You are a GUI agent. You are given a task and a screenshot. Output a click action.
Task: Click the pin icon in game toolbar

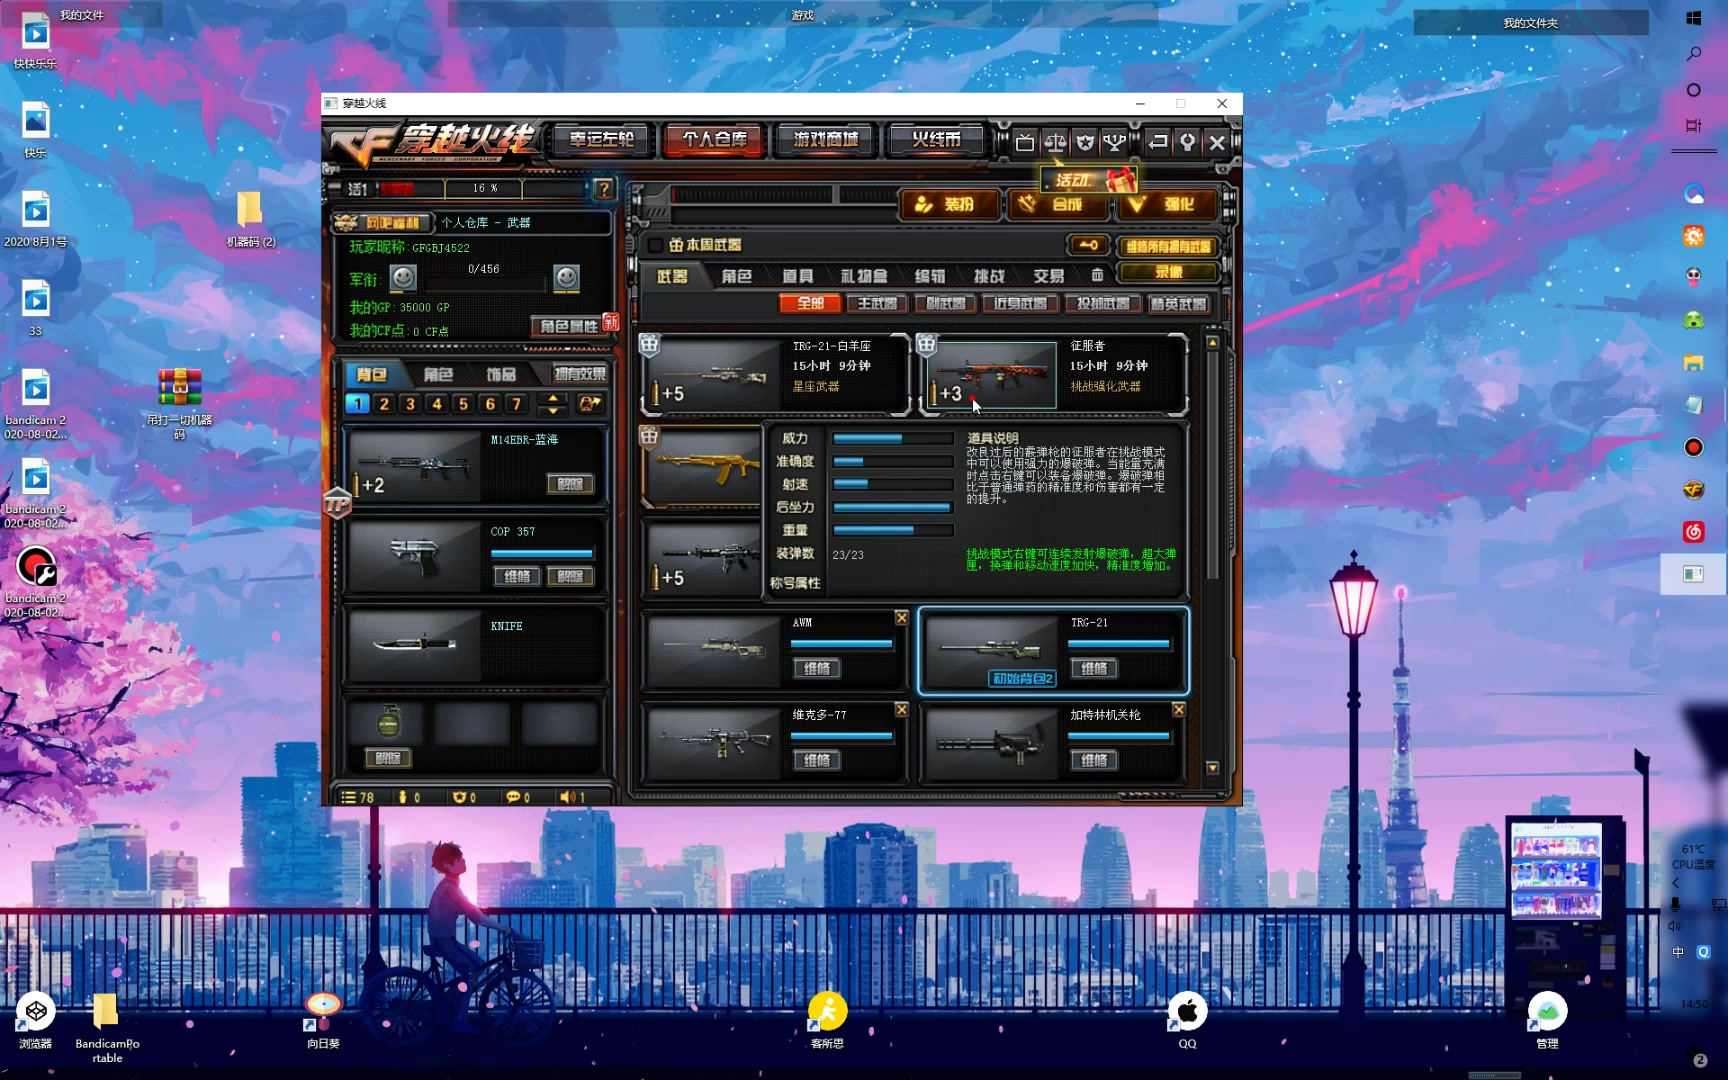pos(1187,142)
